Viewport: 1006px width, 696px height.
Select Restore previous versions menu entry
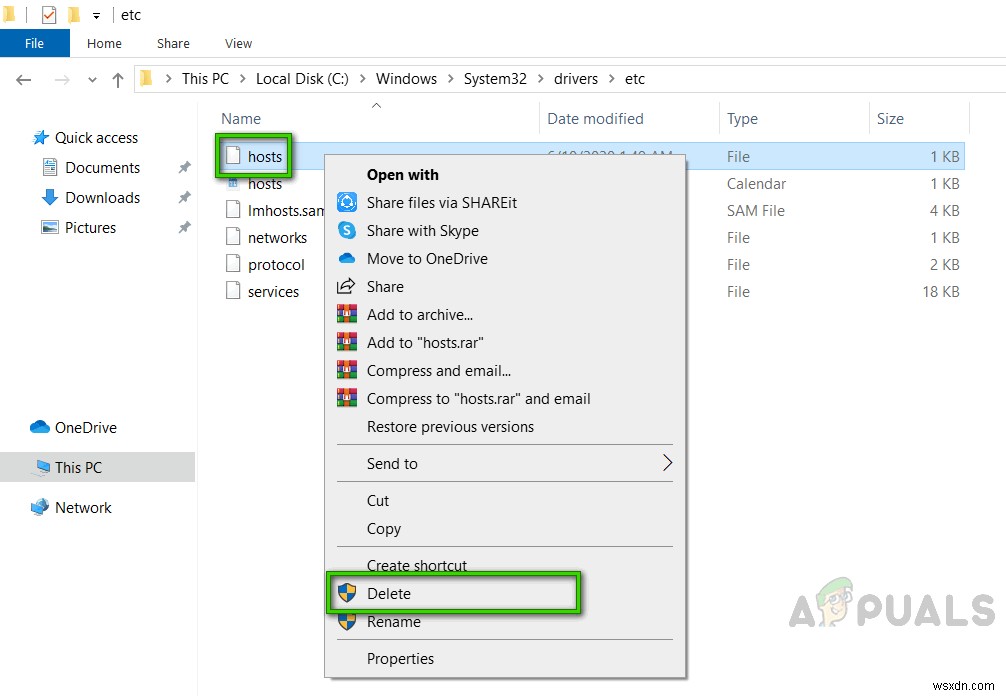(505, 427)
